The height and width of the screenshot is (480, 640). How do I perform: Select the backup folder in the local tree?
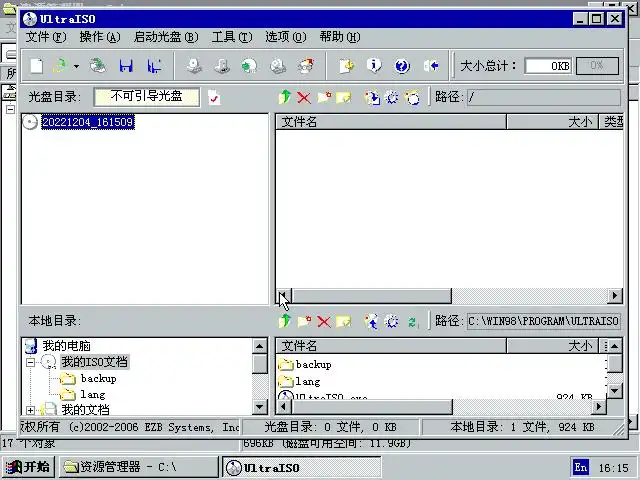pos(98,379)
